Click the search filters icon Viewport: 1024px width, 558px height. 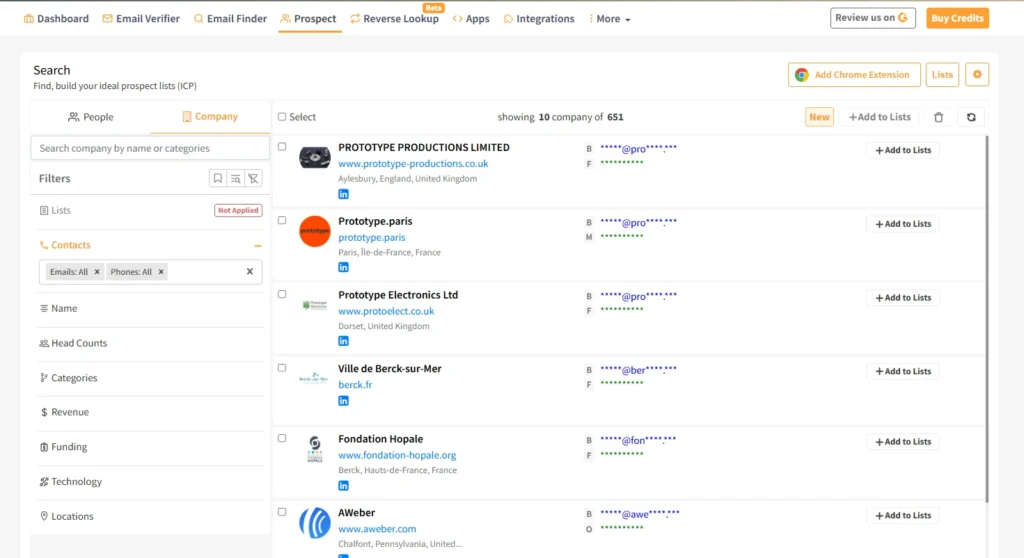point(236,178)
